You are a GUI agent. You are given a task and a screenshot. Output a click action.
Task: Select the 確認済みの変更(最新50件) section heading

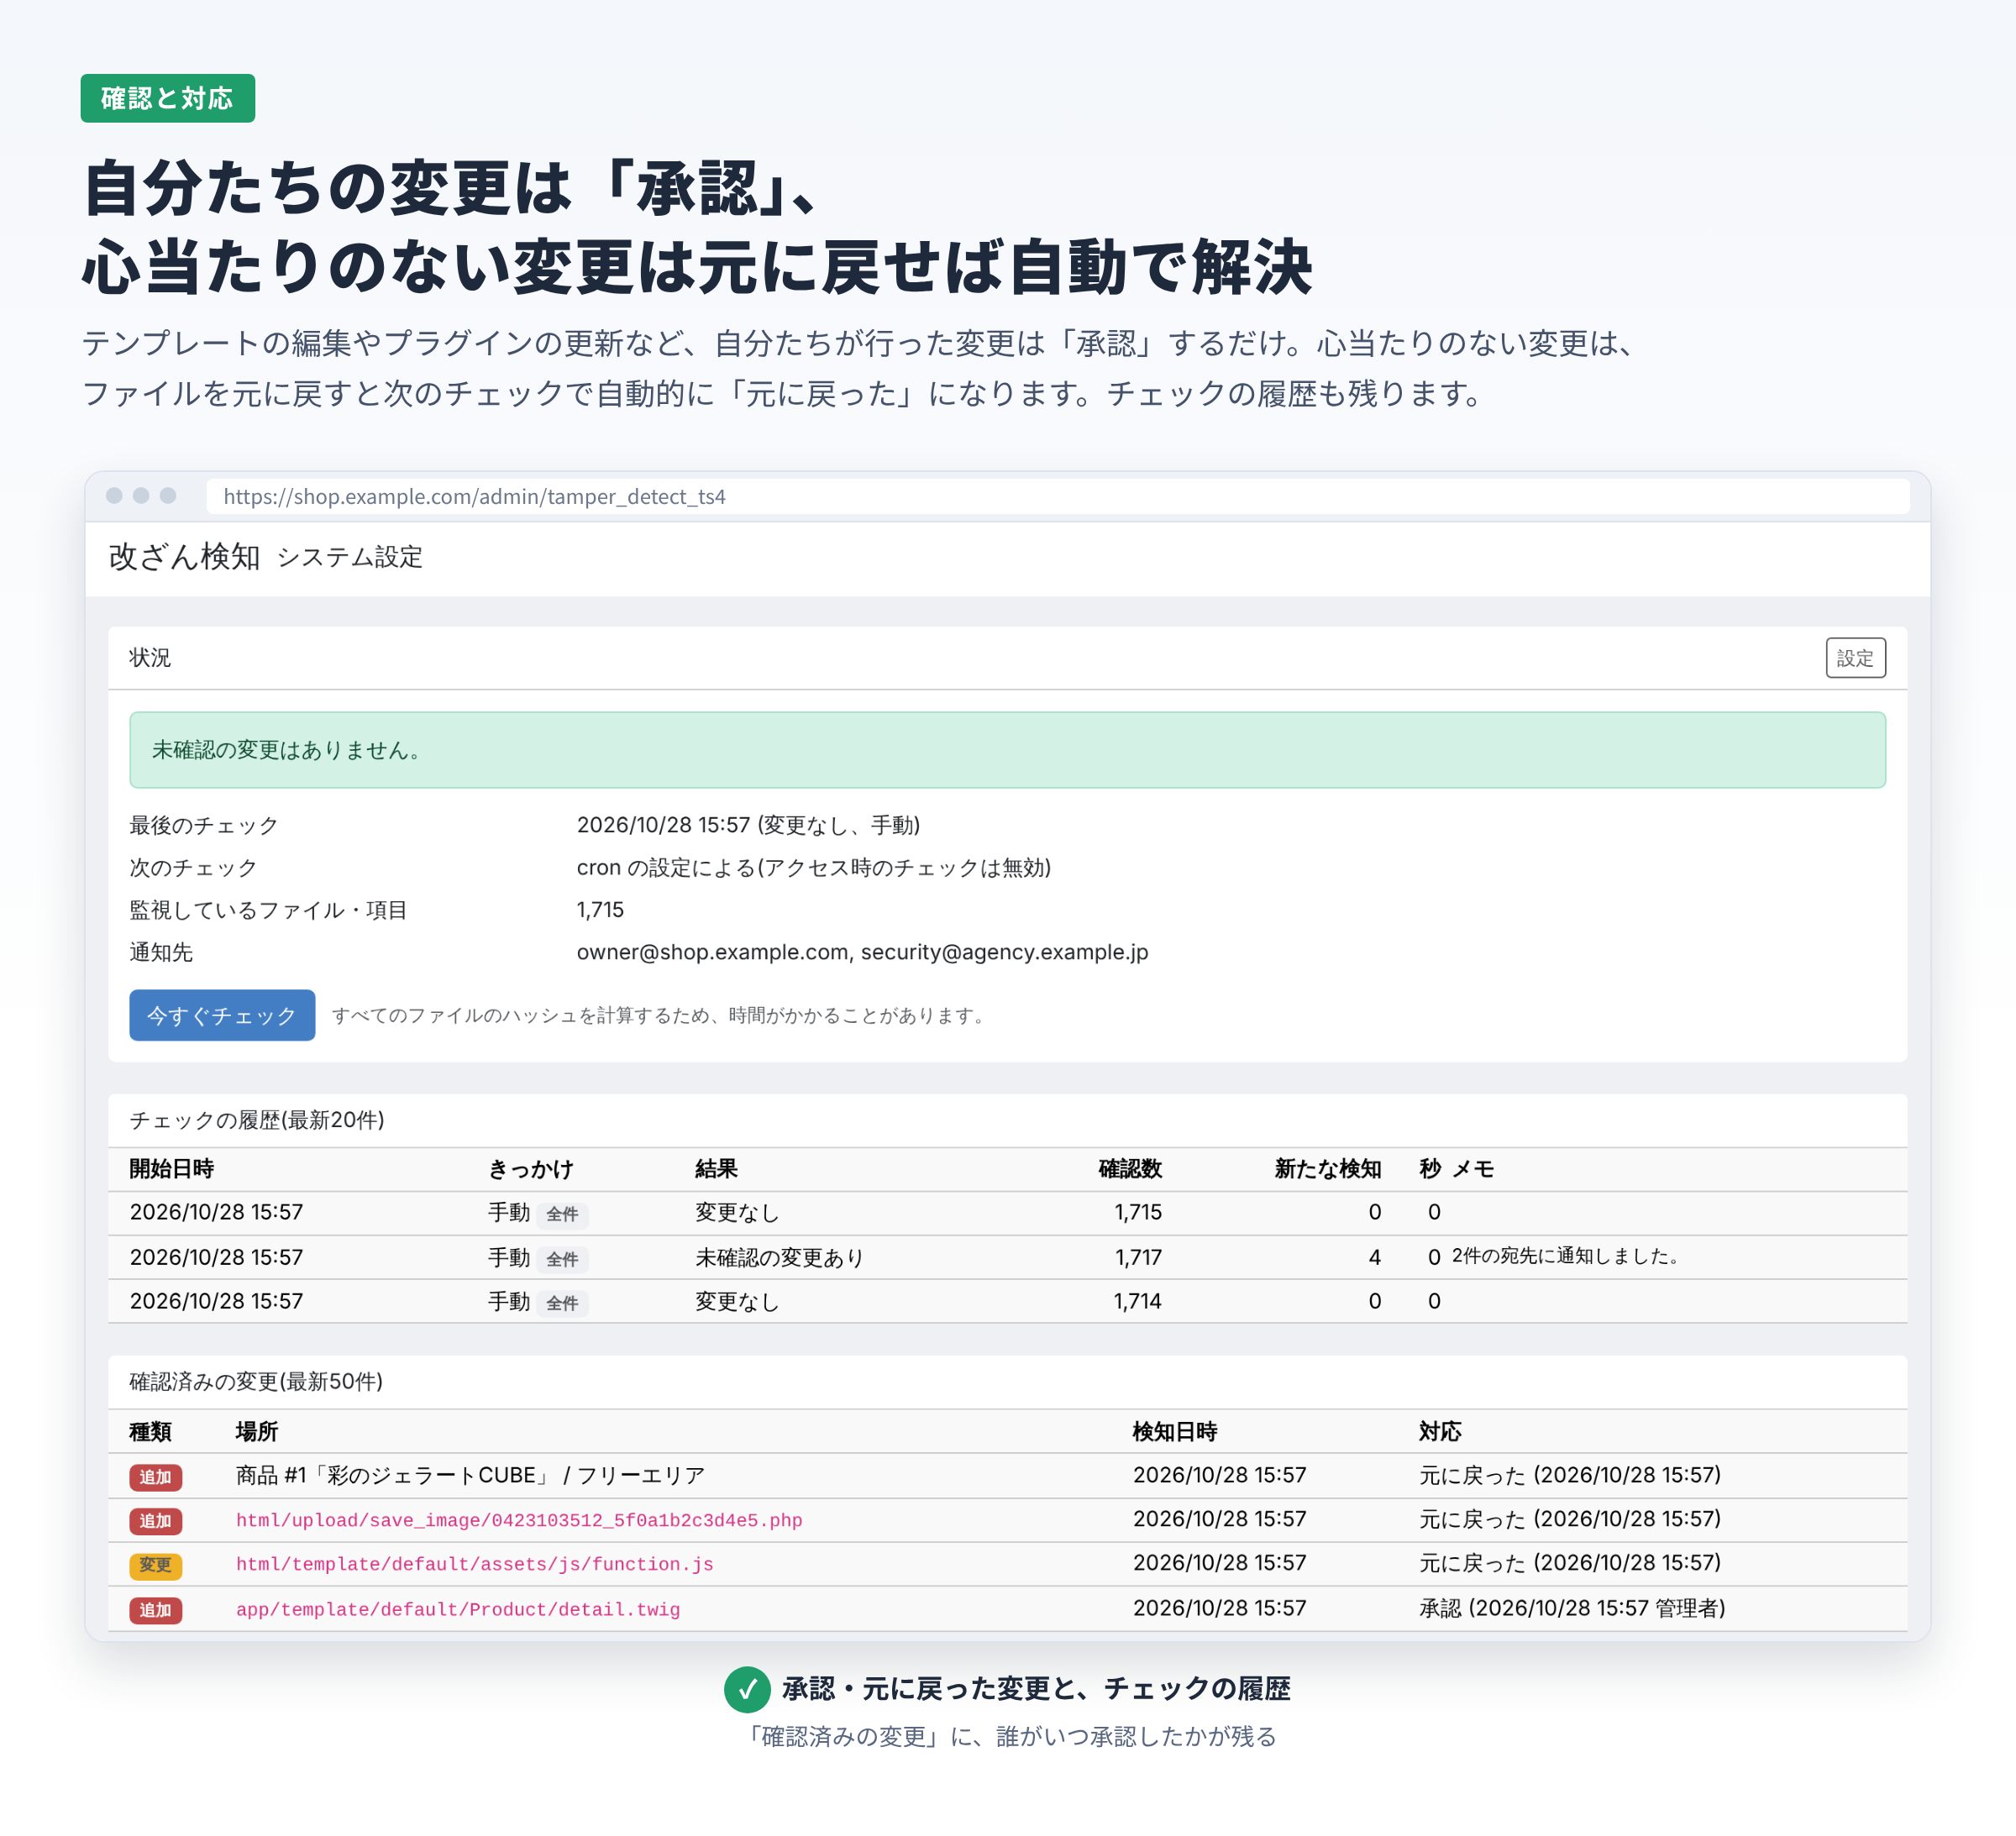(x=256, y=1382)
